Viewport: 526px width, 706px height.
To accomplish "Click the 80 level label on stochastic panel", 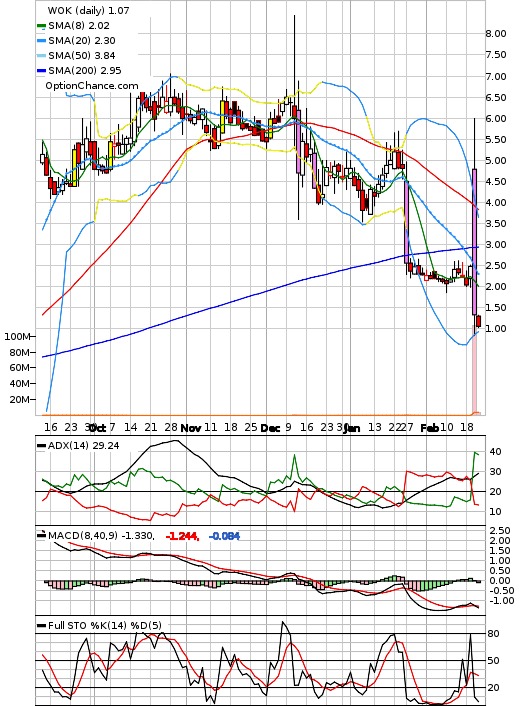I will coord(494,634).
